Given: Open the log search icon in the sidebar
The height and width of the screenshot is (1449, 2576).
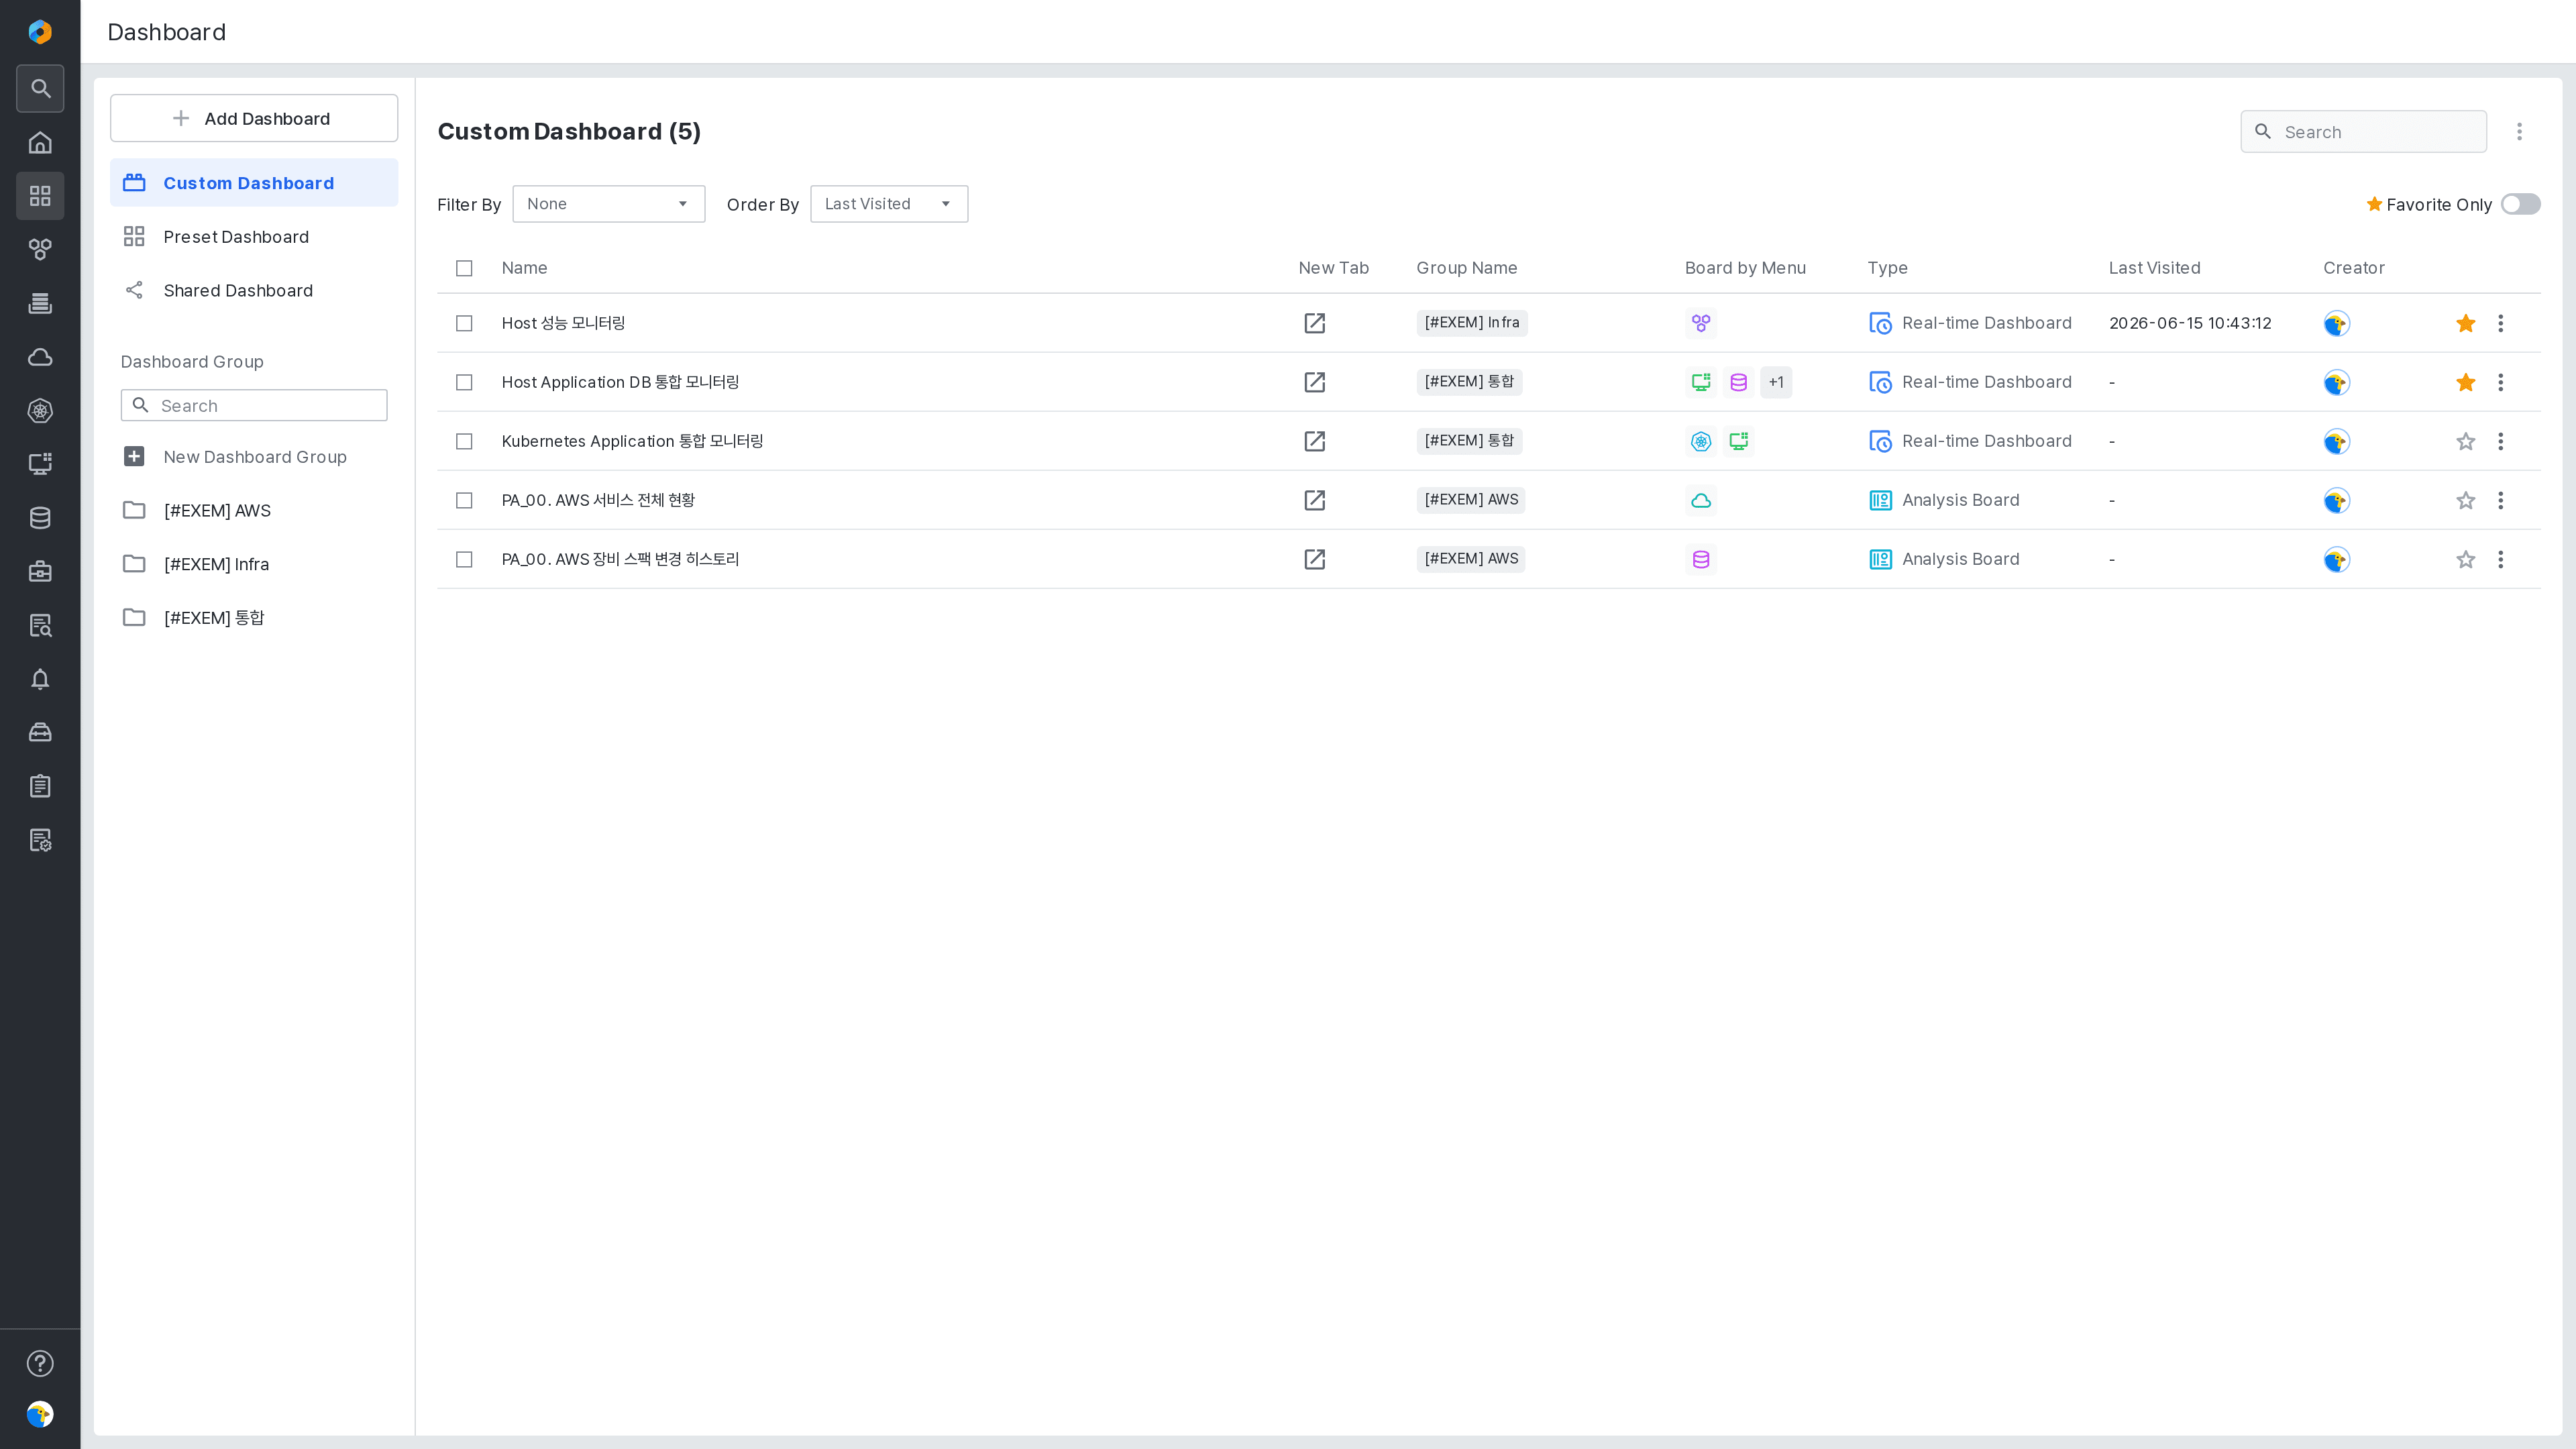Looking at the screenshot, I should [40, 626].
